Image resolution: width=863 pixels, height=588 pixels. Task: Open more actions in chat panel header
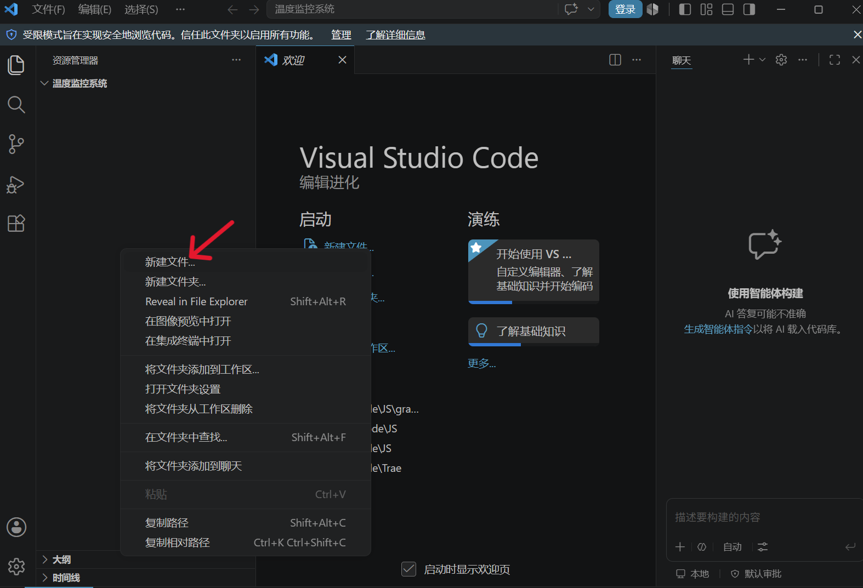(802, 59)
